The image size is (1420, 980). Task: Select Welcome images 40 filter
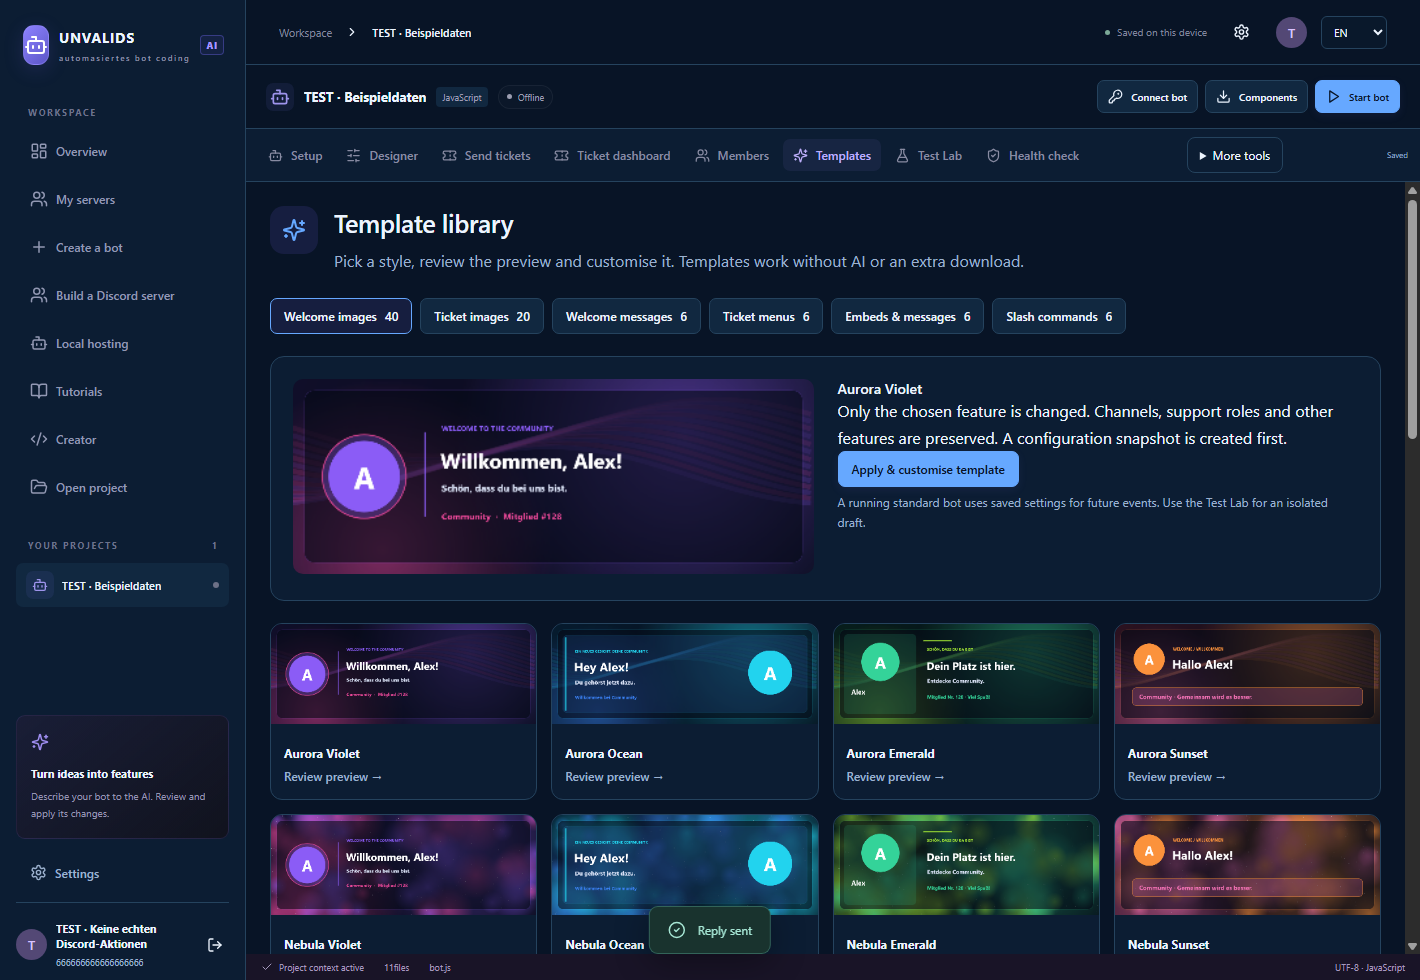341,317
